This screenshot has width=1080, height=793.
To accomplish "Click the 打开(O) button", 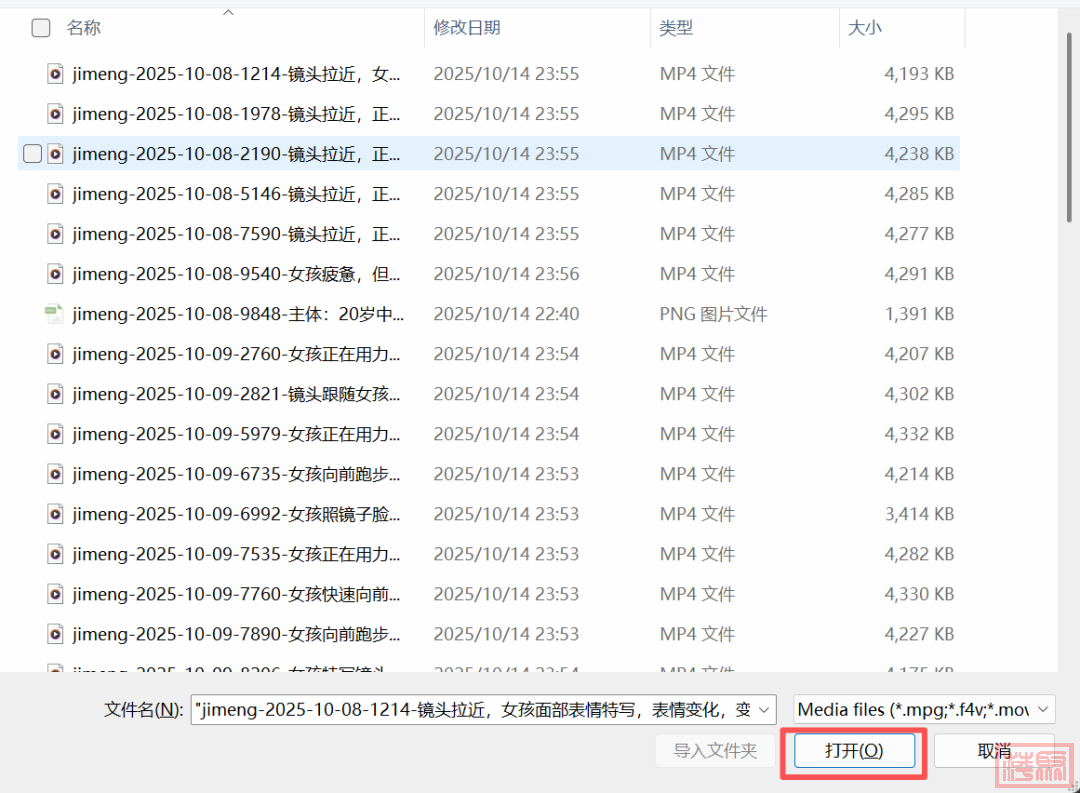I will (854, 751).
